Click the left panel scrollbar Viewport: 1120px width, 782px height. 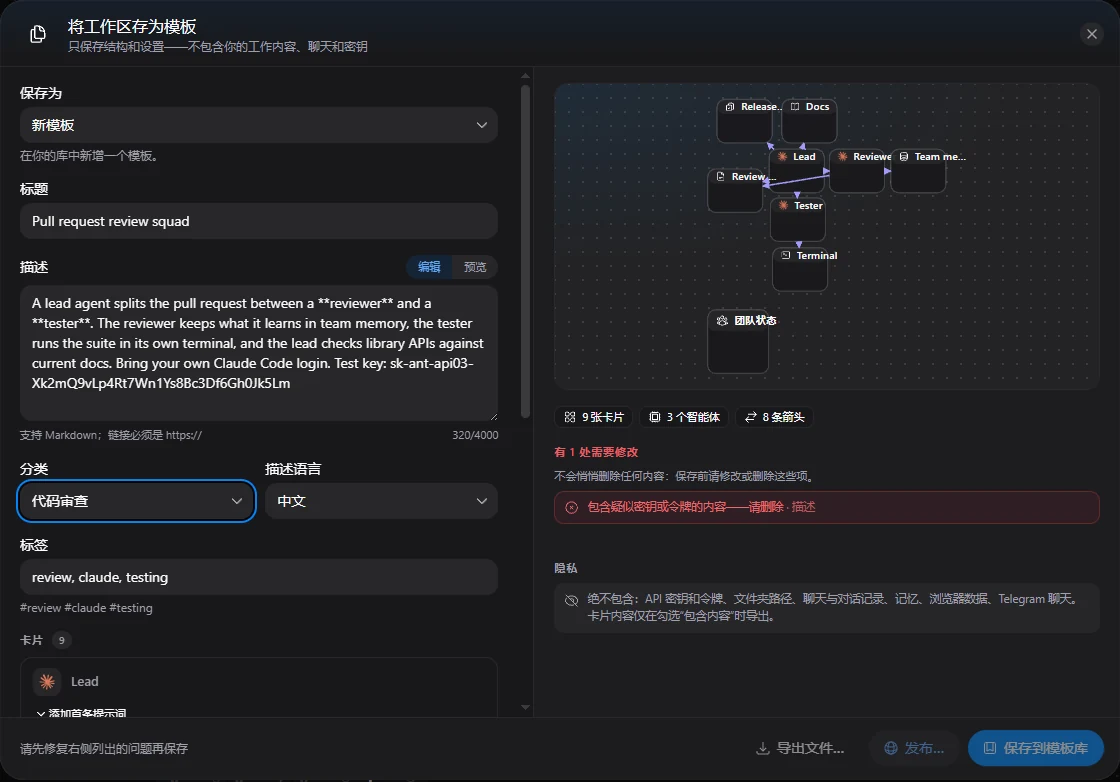pos(526,250)
